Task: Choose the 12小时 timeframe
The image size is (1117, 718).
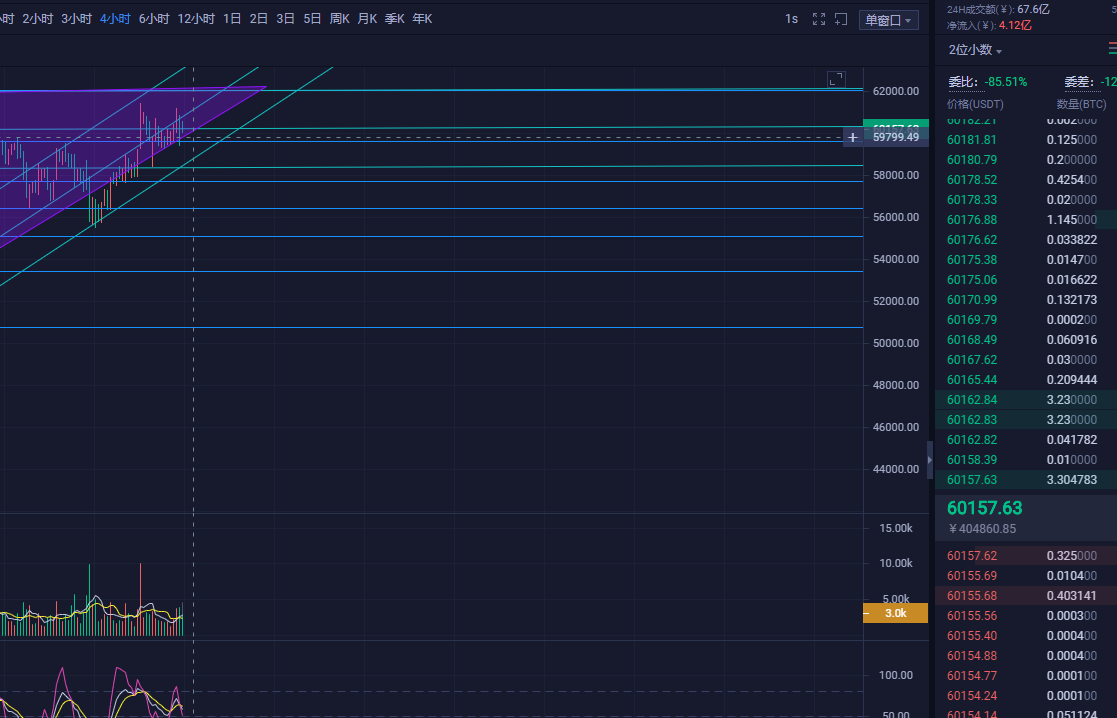Action: tap(196, 19)
